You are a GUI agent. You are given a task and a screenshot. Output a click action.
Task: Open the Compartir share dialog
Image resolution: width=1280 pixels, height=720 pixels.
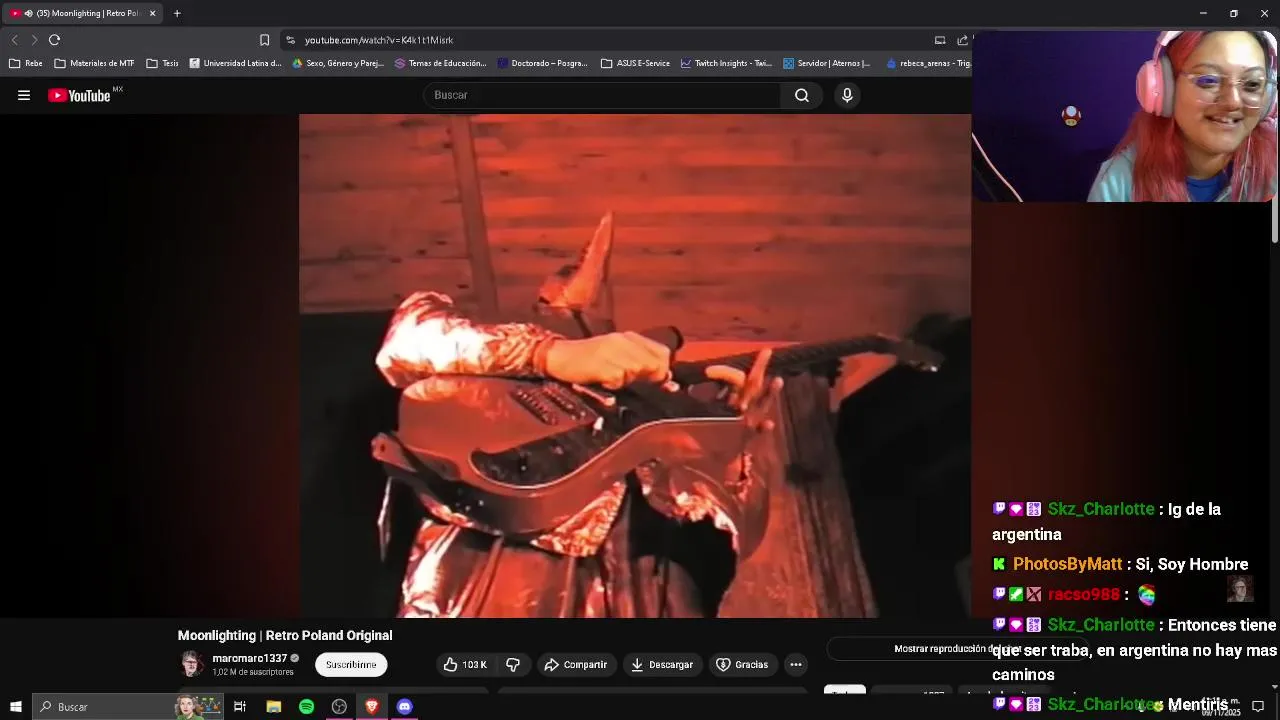tap(575, 664)
